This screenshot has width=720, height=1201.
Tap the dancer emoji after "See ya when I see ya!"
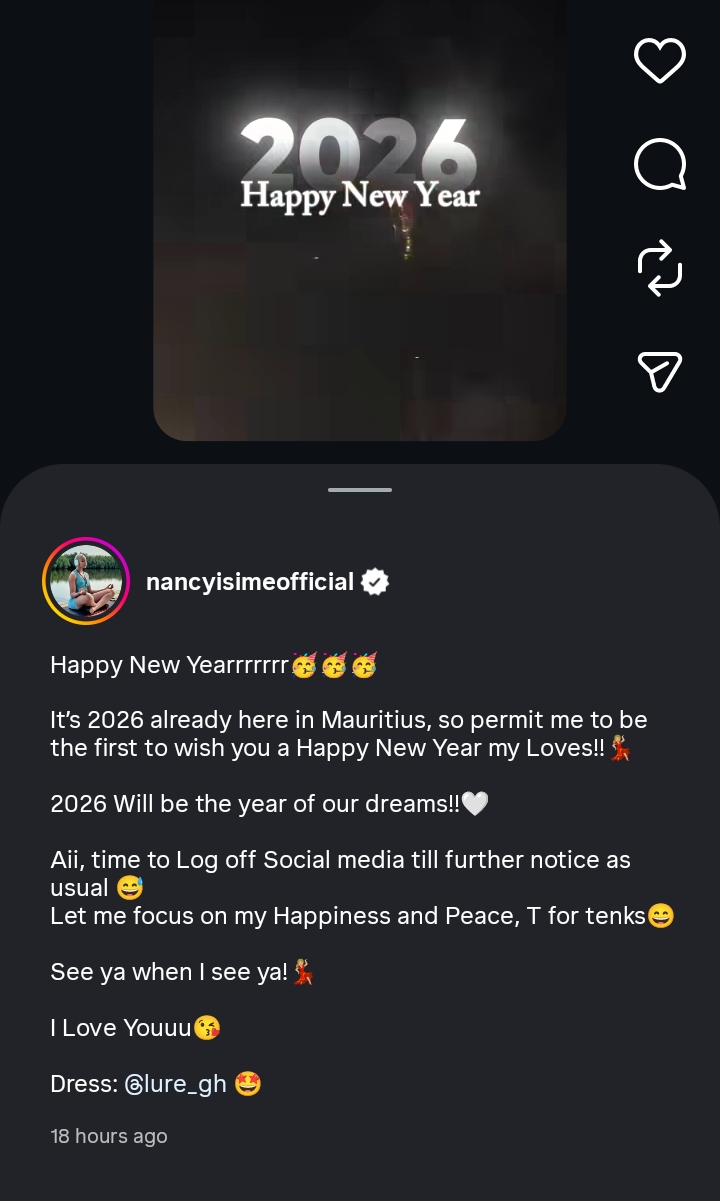[x=304, y=972]
